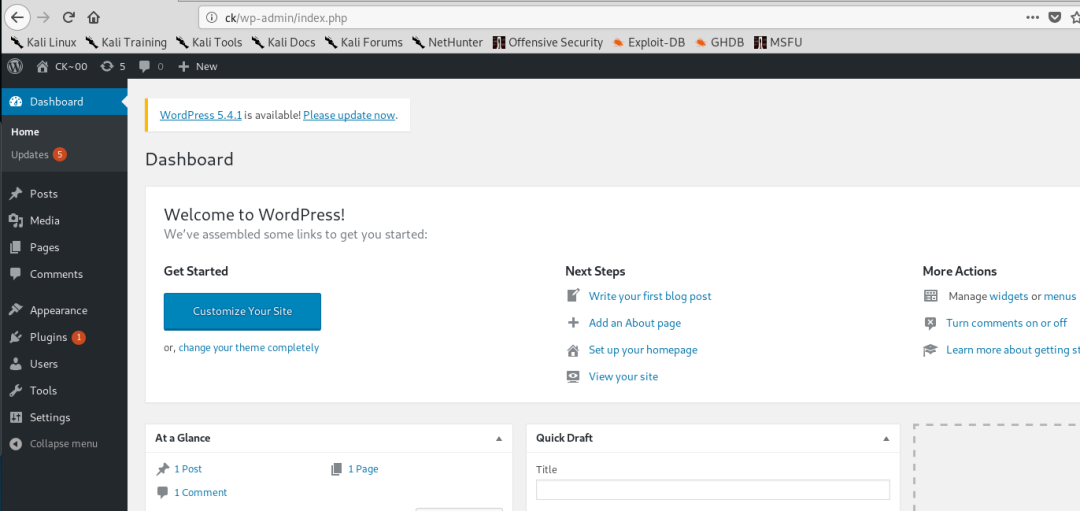The image size is (1080, 511).
Task: Click Please update now link
Action: click(x=349, y=115)
